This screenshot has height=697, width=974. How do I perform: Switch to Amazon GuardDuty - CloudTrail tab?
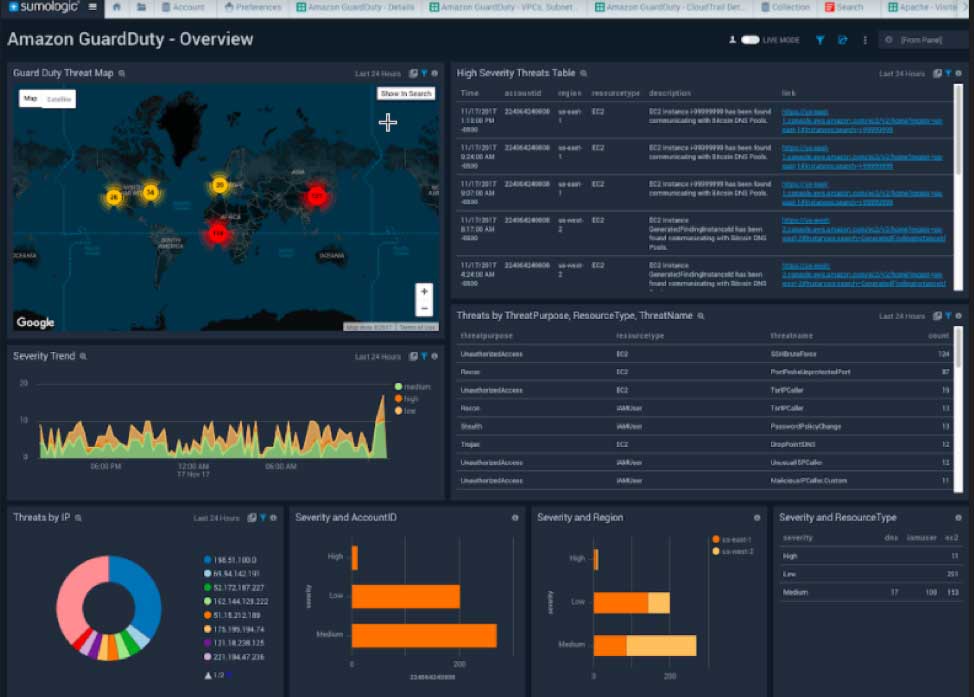(x=668, y=7)
